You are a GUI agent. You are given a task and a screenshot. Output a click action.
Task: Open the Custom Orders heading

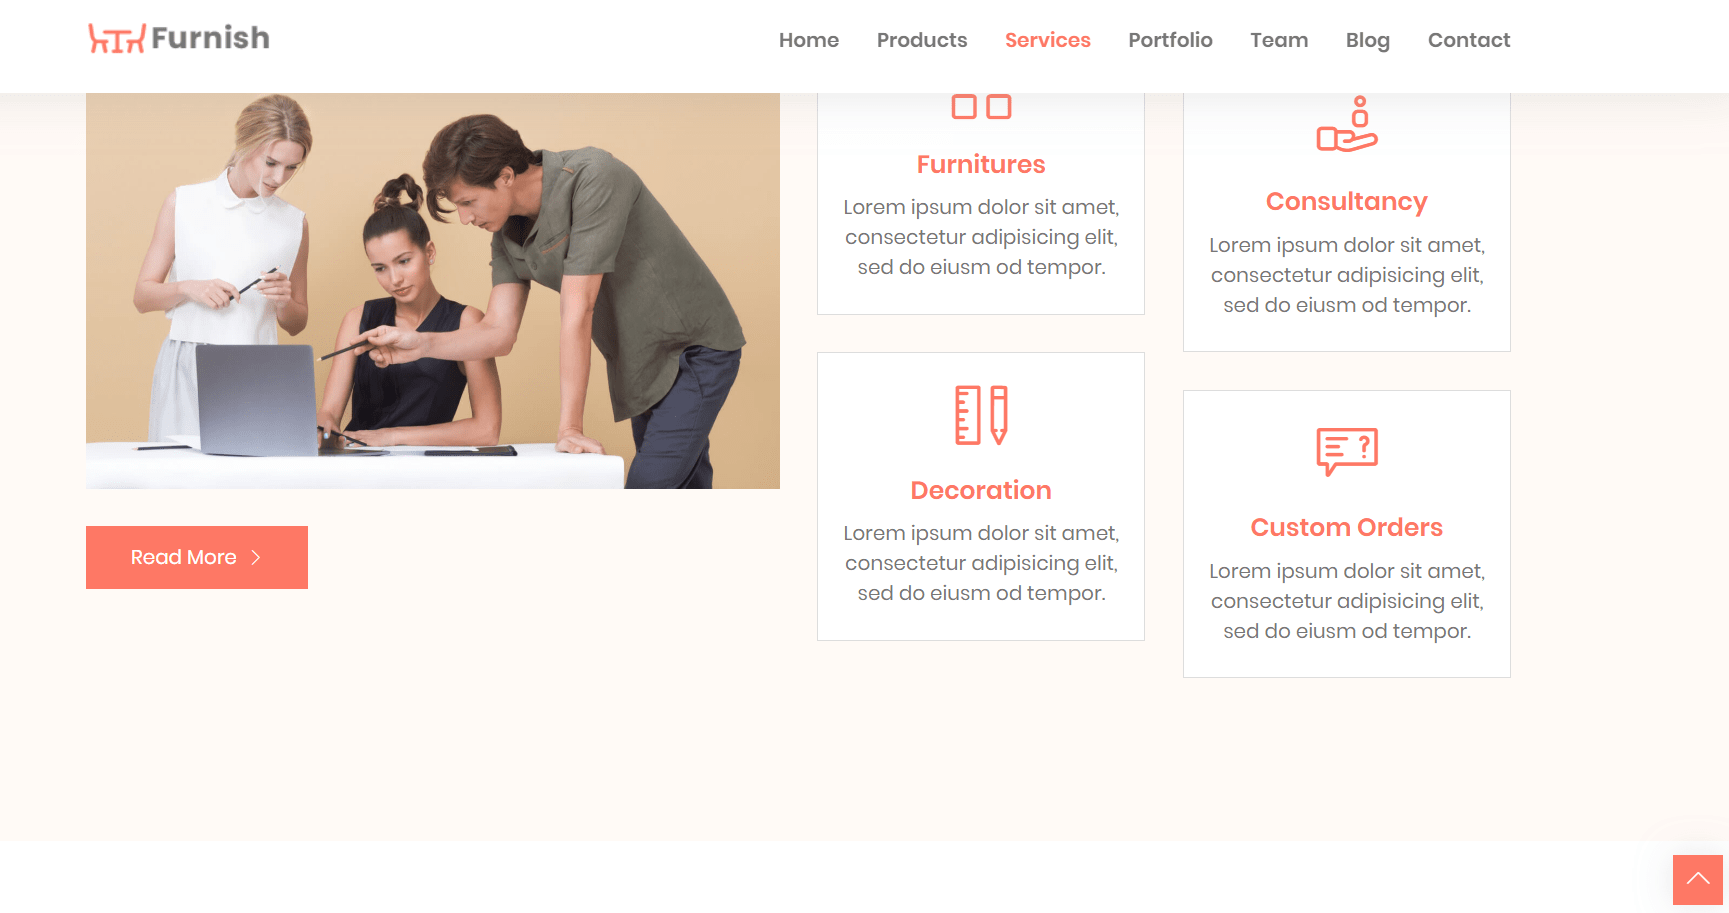(1347, 528)
